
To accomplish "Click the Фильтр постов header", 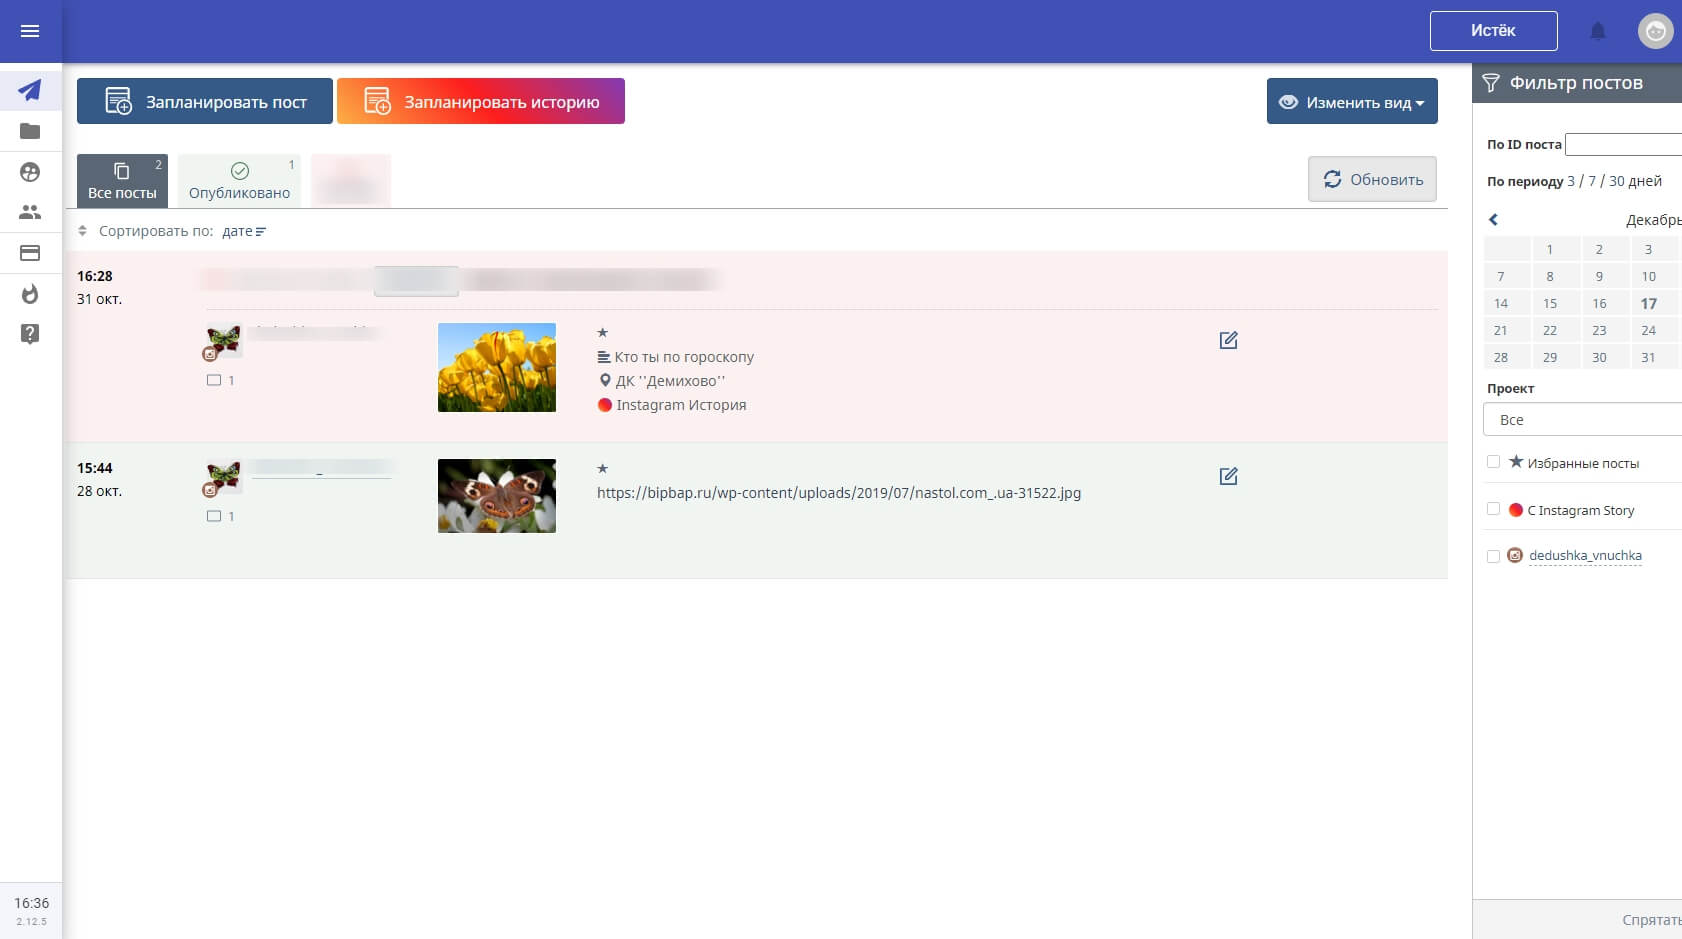I will click(1576, 83).
